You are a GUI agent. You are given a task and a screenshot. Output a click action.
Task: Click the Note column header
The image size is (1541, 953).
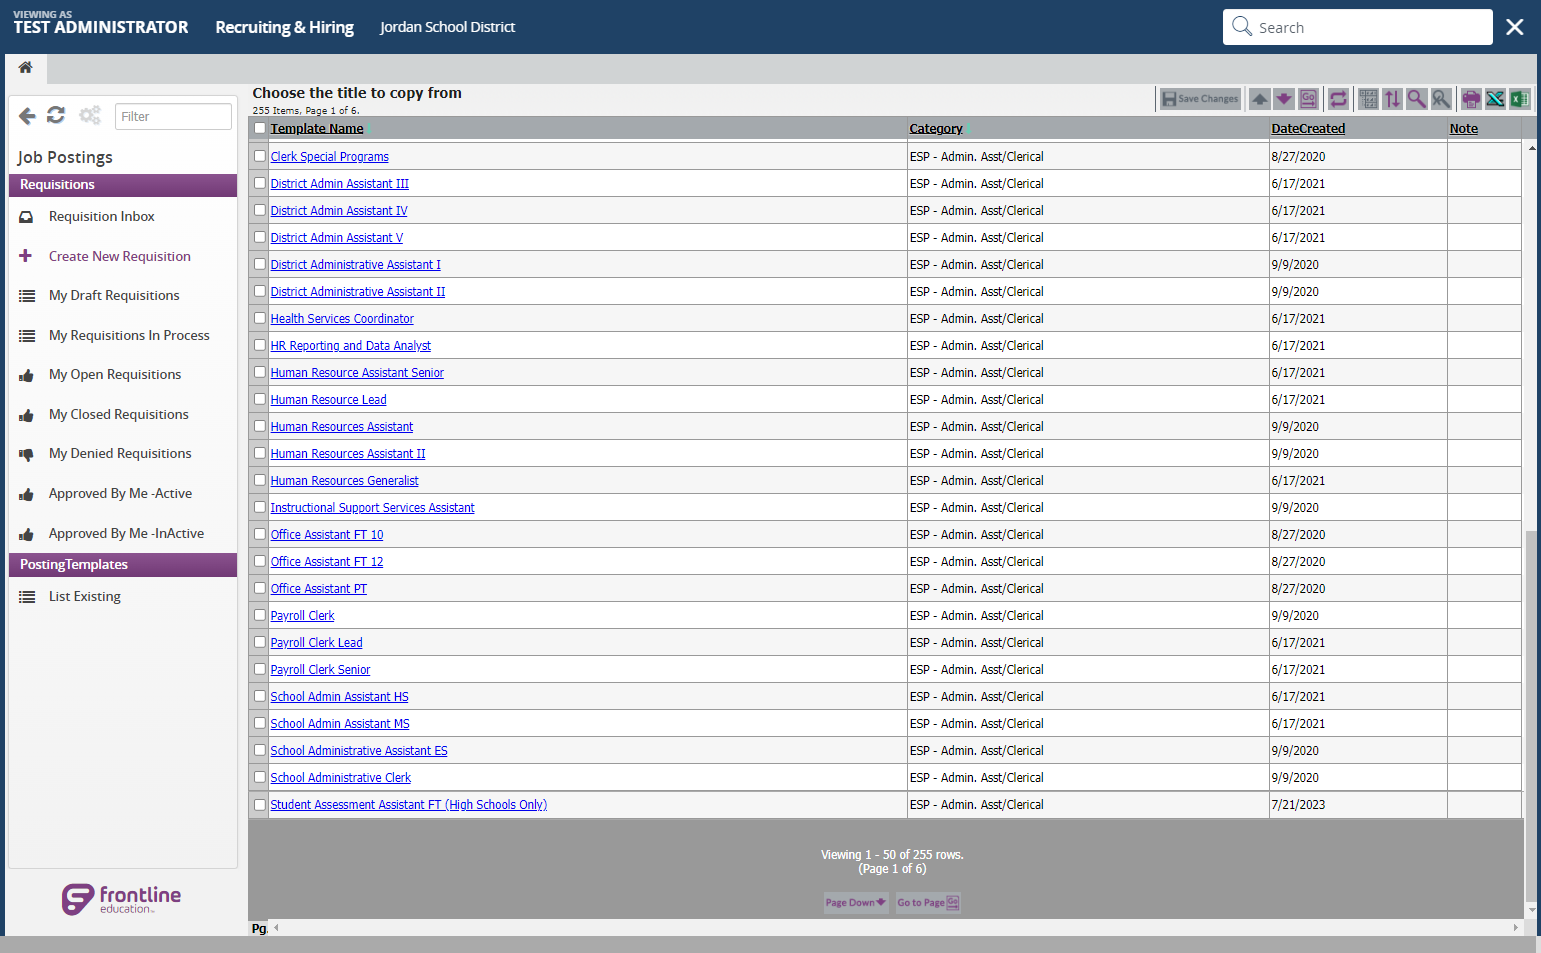1464,129
